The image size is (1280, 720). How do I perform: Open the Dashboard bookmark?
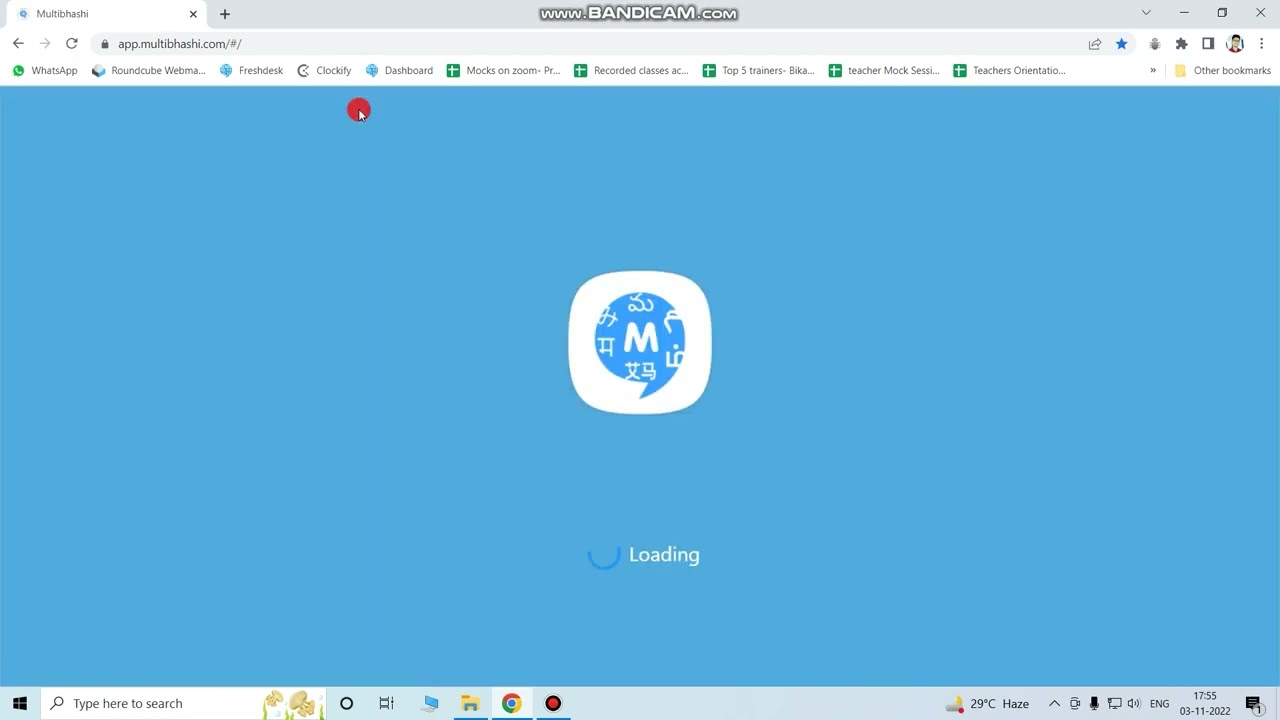[399, 71]
